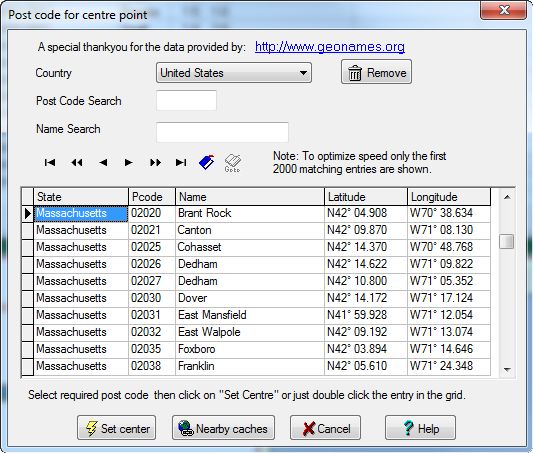
Task: Click the Remove button with trash icon
Action: click(376, 72)
